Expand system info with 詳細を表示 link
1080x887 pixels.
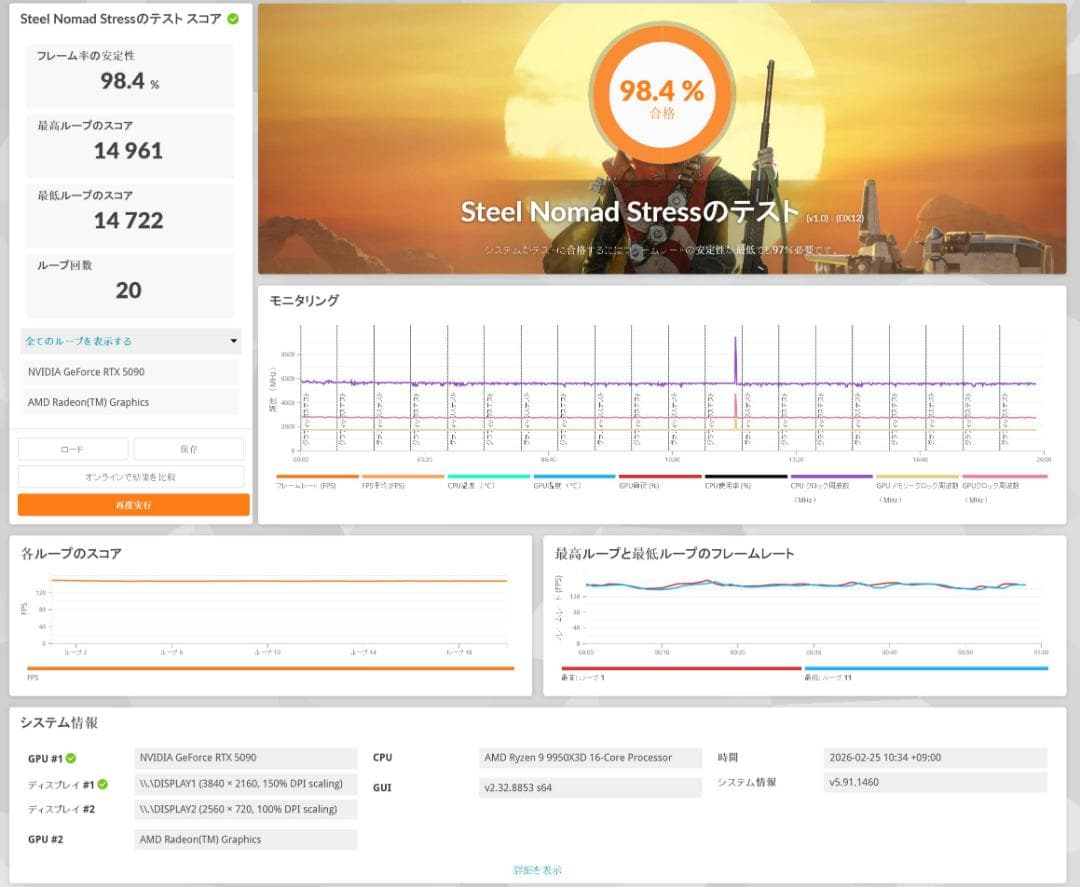pos(538,870)
